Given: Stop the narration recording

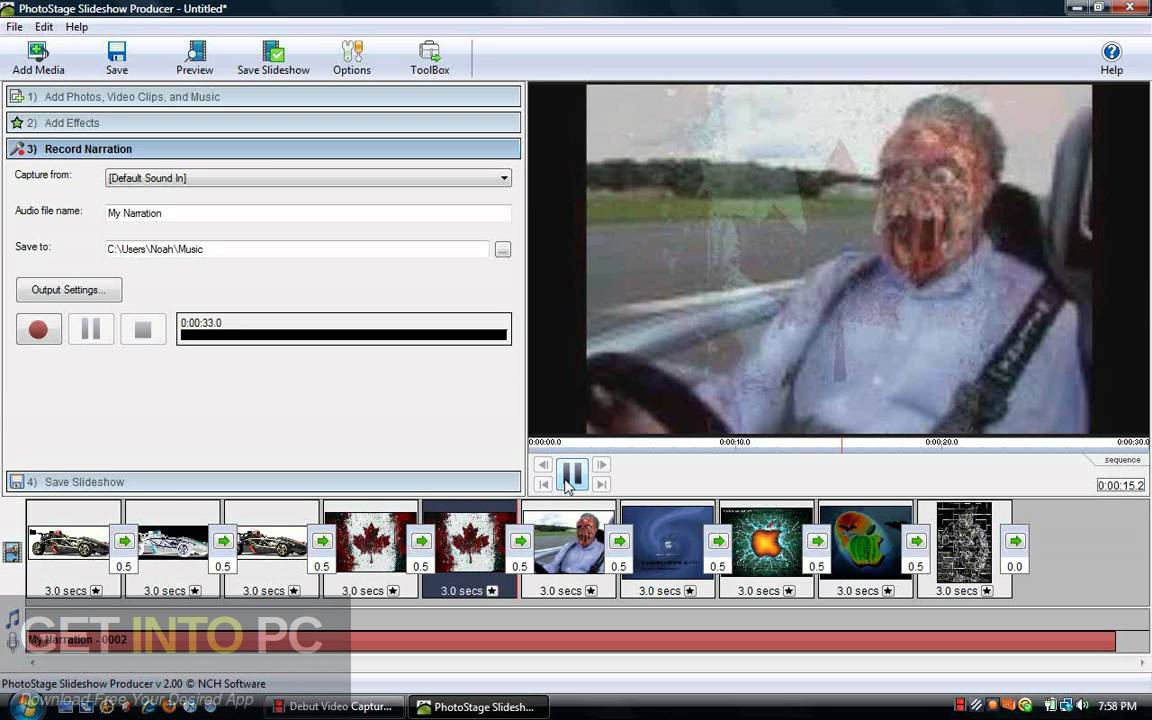Looking at the screenshot, I should coord(143,329).
